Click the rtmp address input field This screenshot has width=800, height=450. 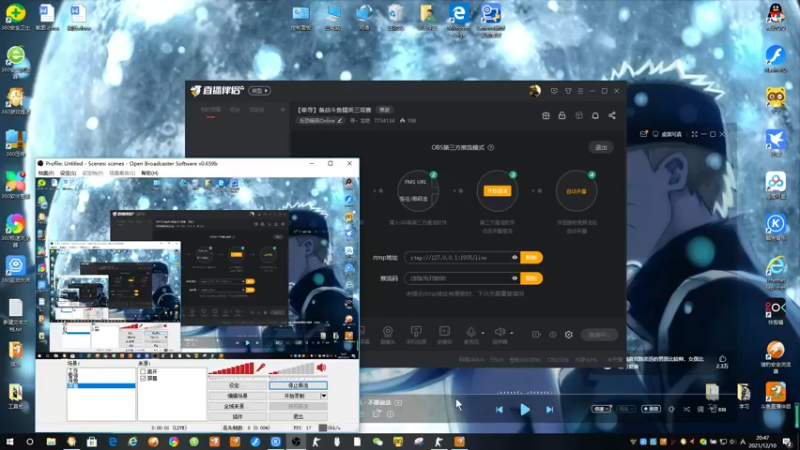(462, 258)
